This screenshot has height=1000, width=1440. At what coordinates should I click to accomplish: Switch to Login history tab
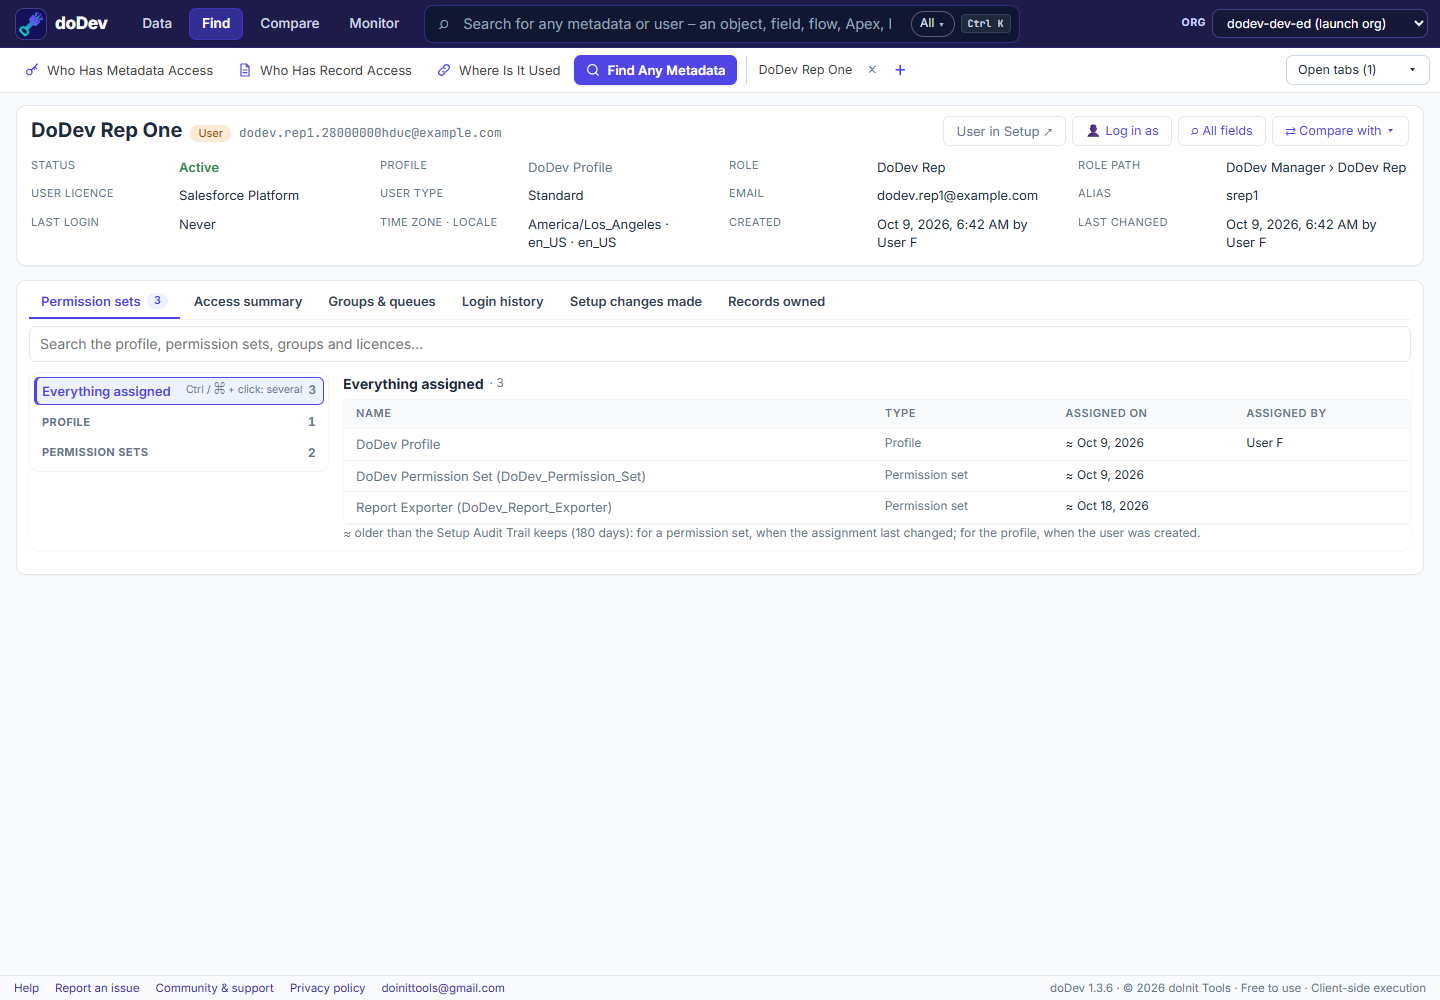503,302
